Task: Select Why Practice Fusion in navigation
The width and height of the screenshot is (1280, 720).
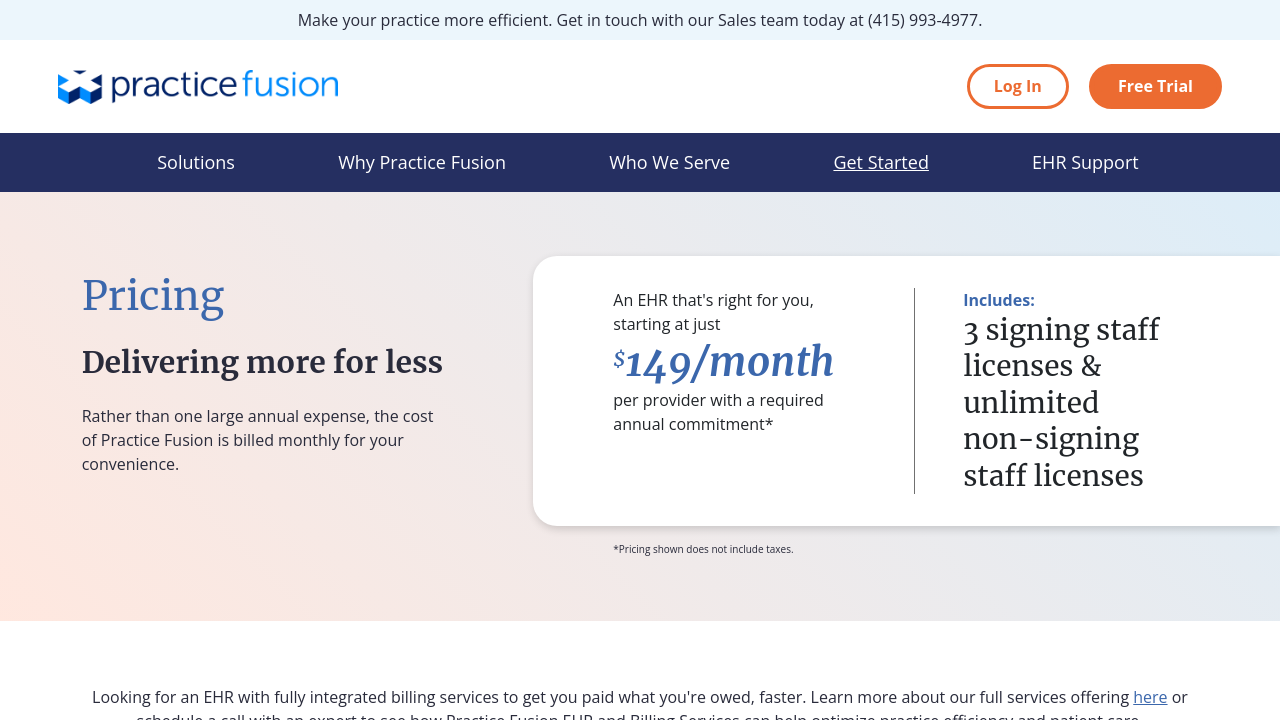Action: [x=422, y=162]
